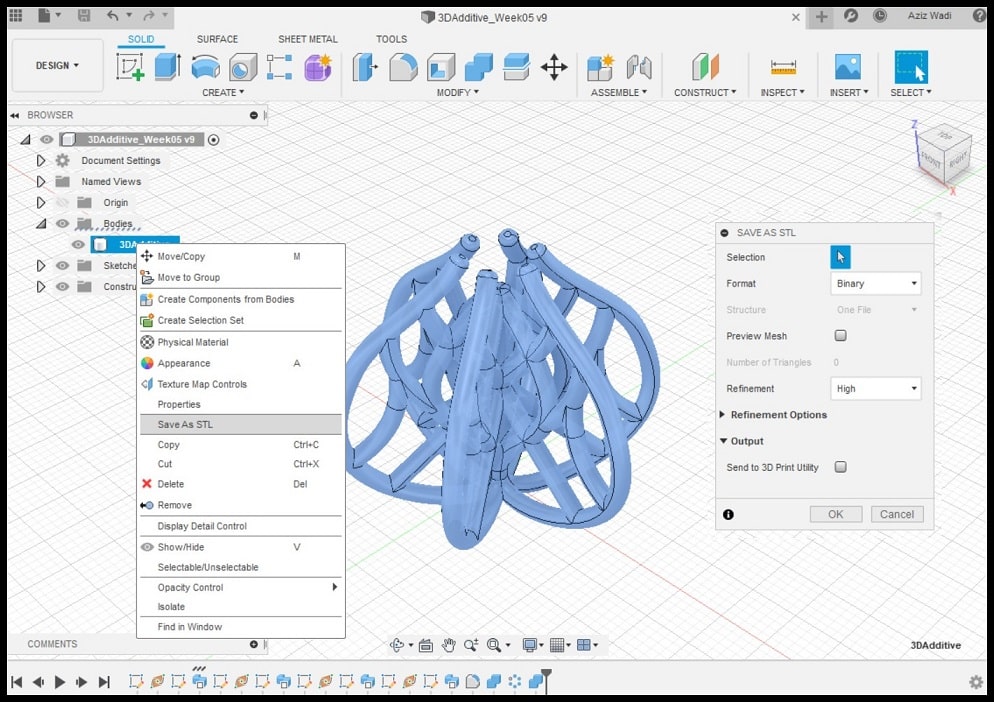994x702 pixels.
Task: Select the Fillet tool icon
Action: pyautogui.click(x=403, y=67)
